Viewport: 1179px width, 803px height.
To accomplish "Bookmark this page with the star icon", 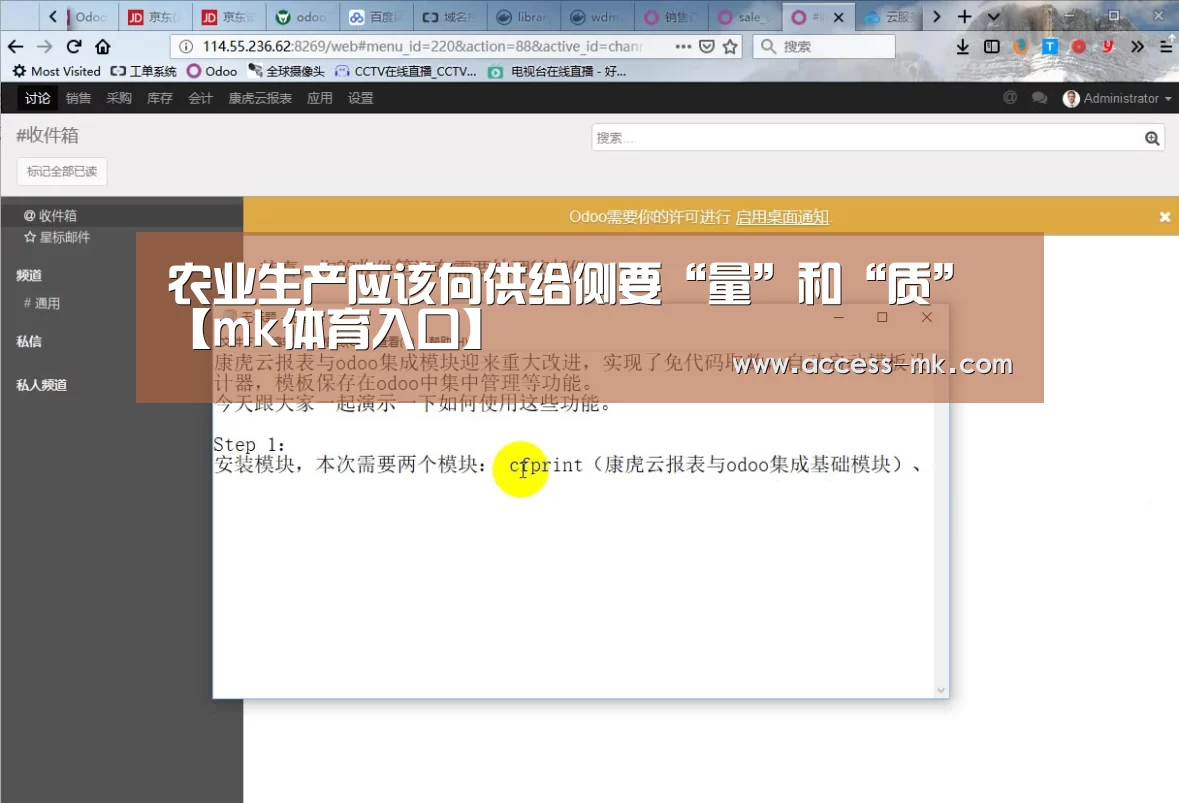I will [x=730, y=47].
